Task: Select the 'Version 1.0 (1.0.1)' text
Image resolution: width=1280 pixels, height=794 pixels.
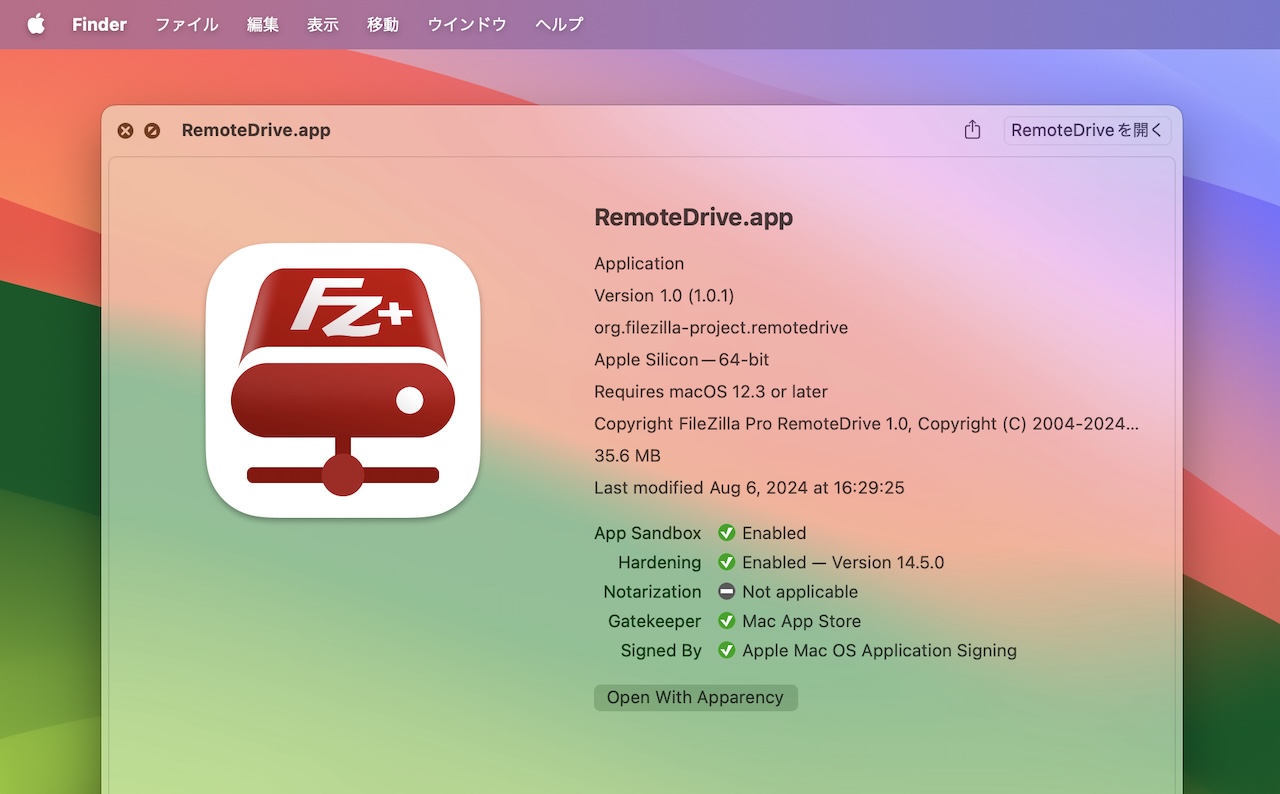Action: pyautogui.click(x=664, y=295)
